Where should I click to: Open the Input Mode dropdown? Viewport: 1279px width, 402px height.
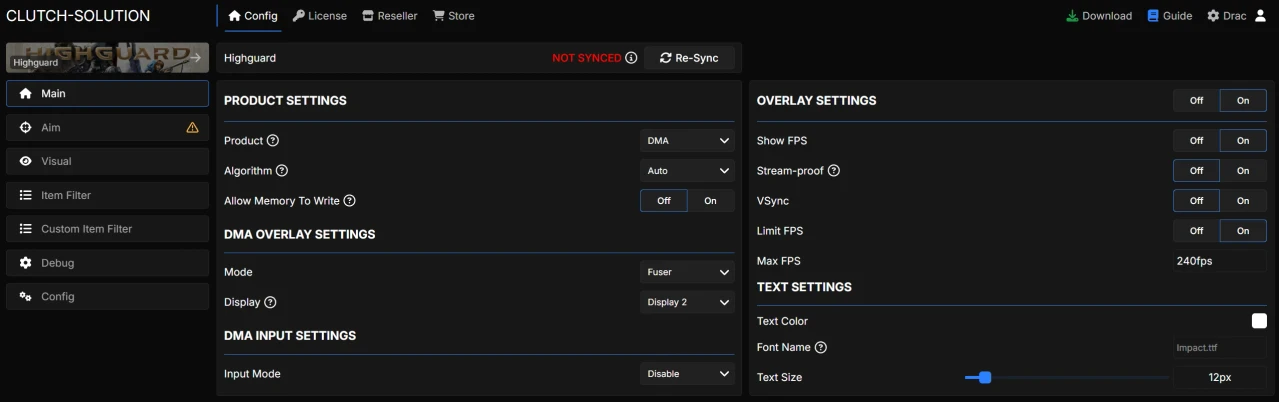[x=687, y=374]
